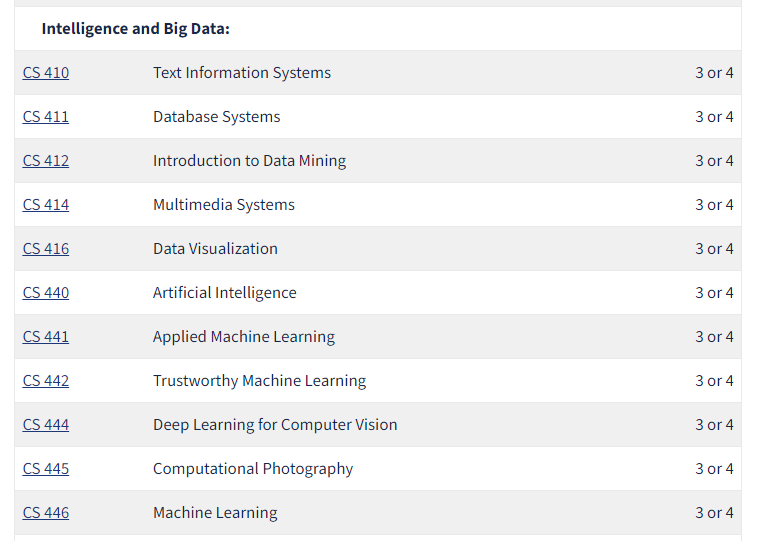Click the Database Systems row title

[216, 117]
